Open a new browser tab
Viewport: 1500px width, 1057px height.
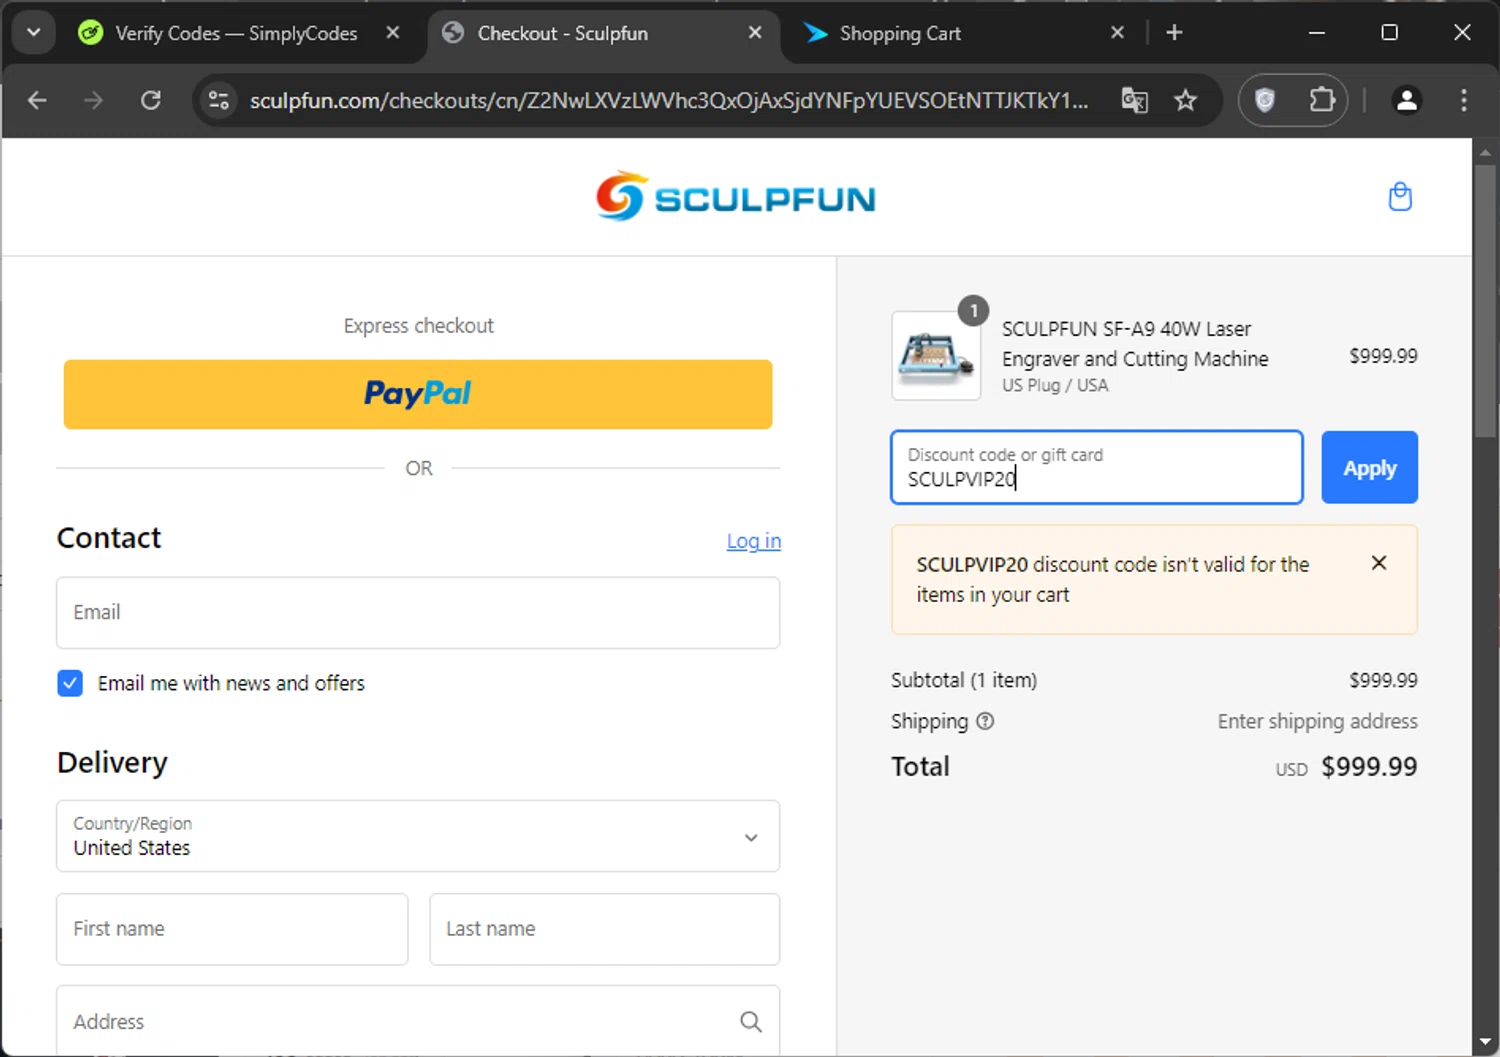click(x=1174, y=33)
